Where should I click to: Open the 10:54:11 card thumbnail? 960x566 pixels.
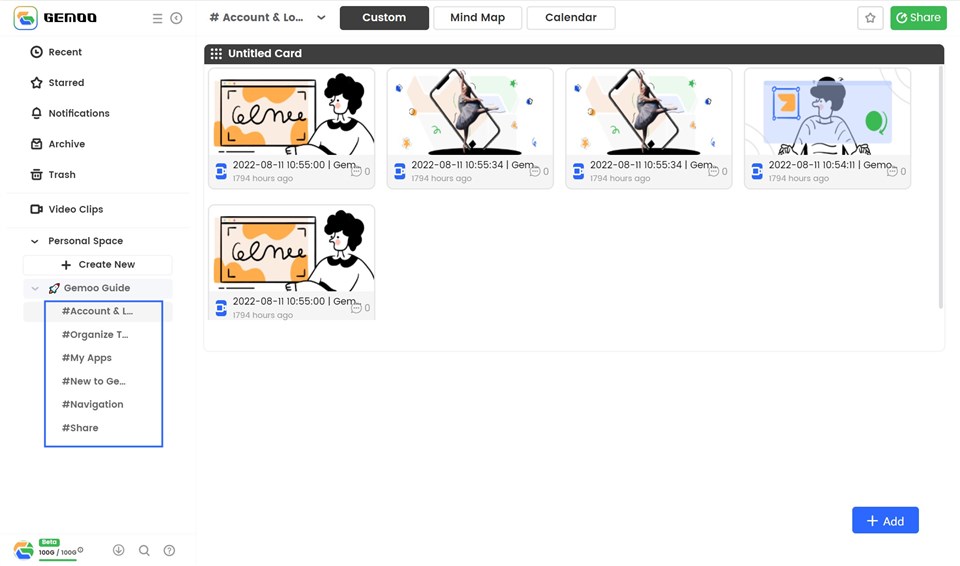tap(827, 112)
